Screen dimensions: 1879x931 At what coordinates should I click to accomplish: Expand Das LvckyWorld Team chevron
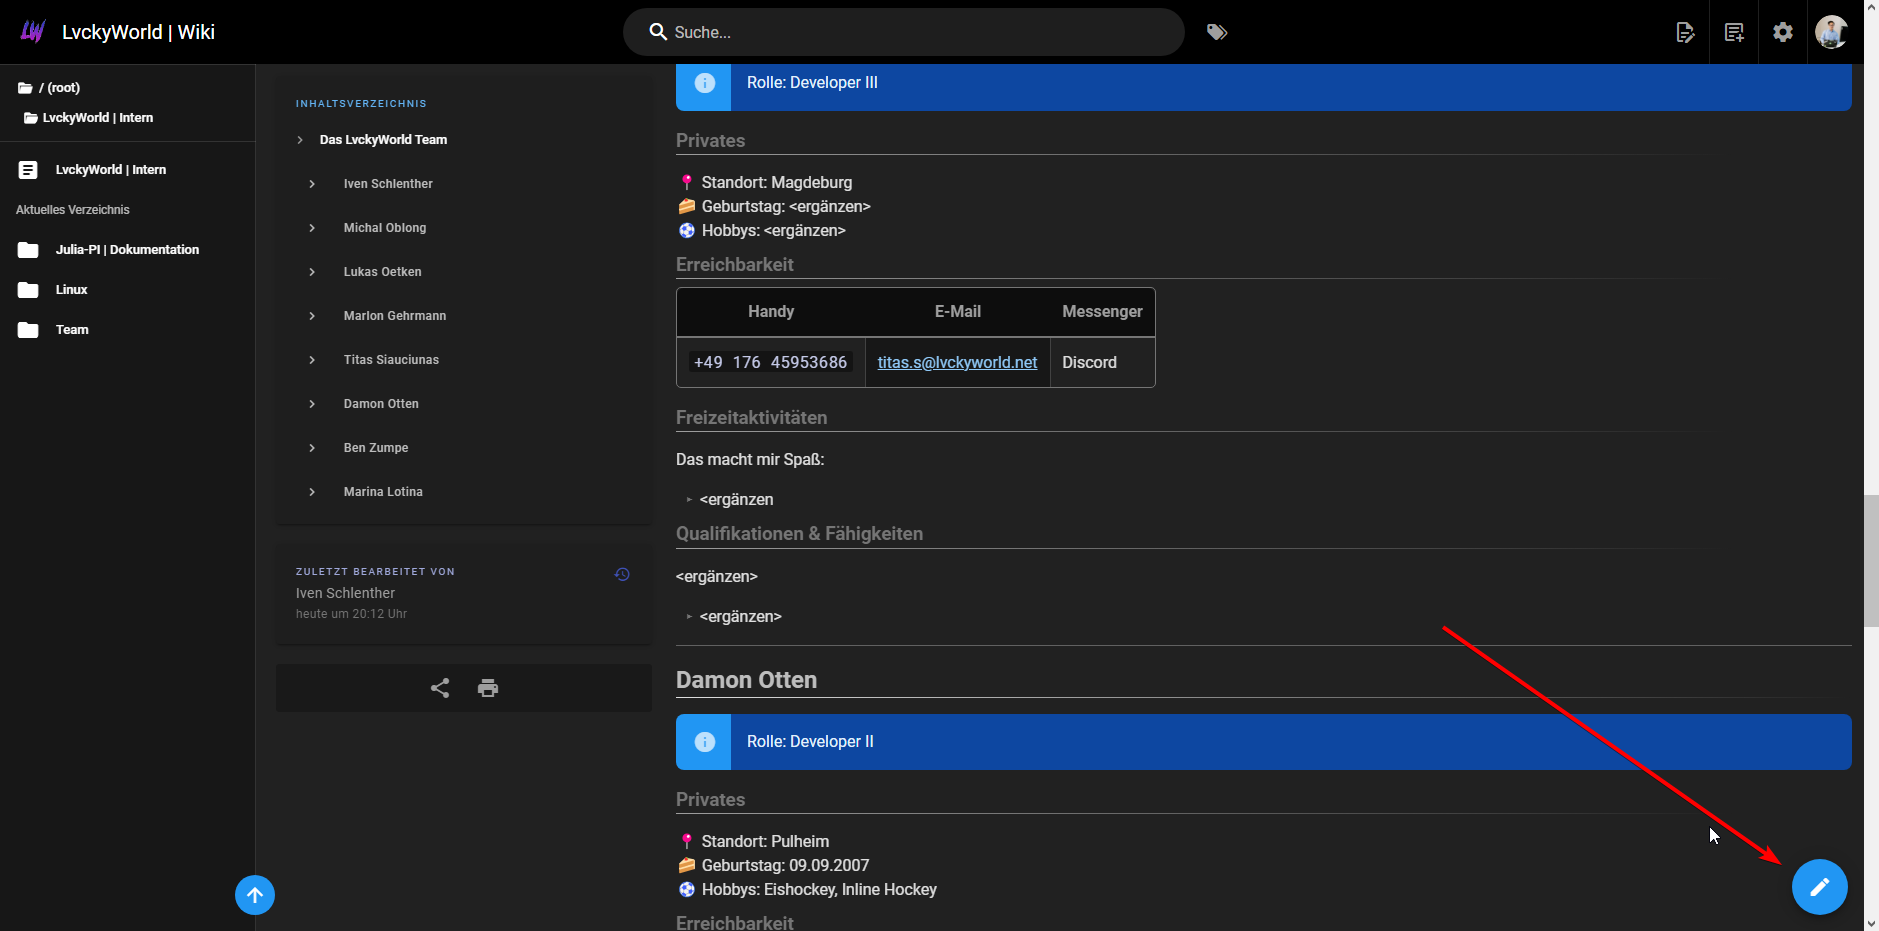coord(300,140)
